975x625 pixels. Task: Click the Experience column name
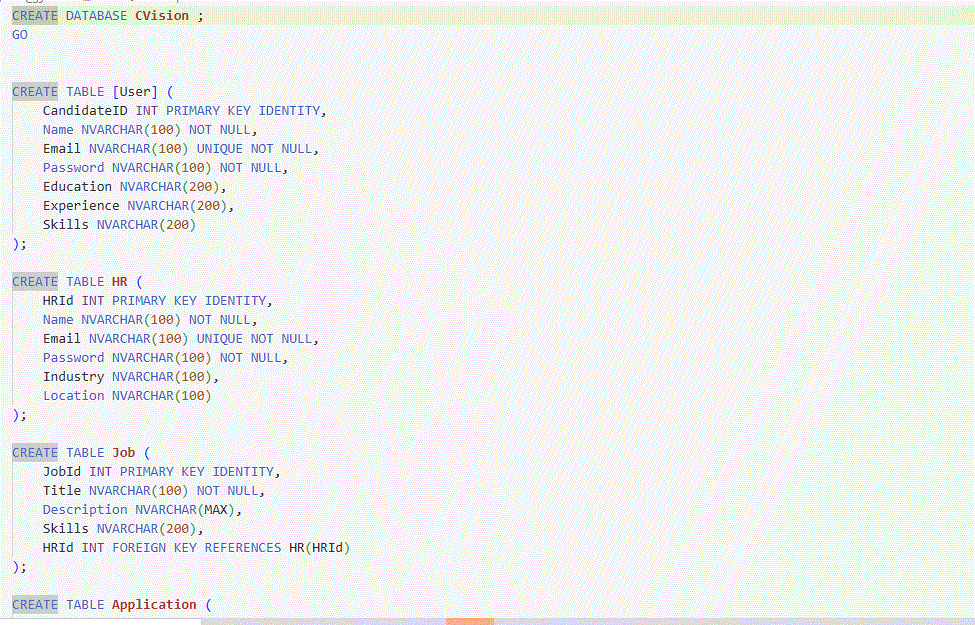(81, 206)
